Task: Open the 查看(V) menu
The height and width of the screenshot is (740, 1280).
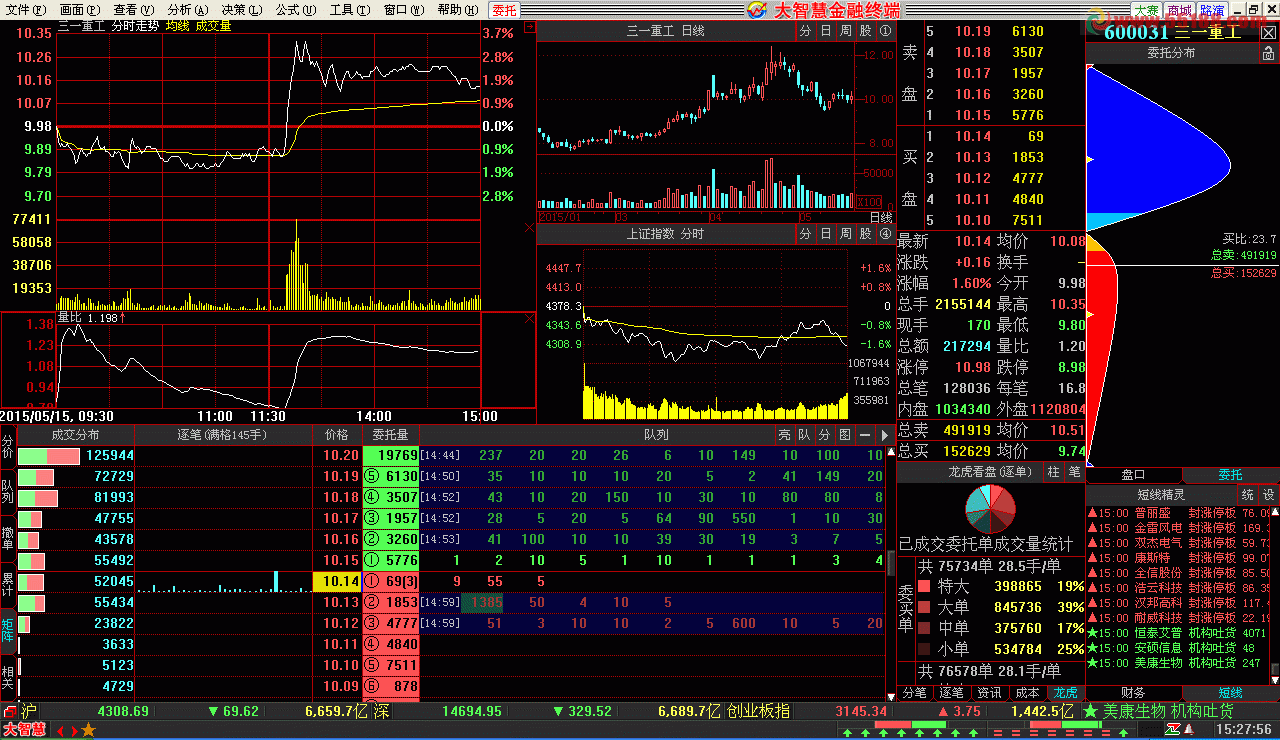Action: click(134, 10)
